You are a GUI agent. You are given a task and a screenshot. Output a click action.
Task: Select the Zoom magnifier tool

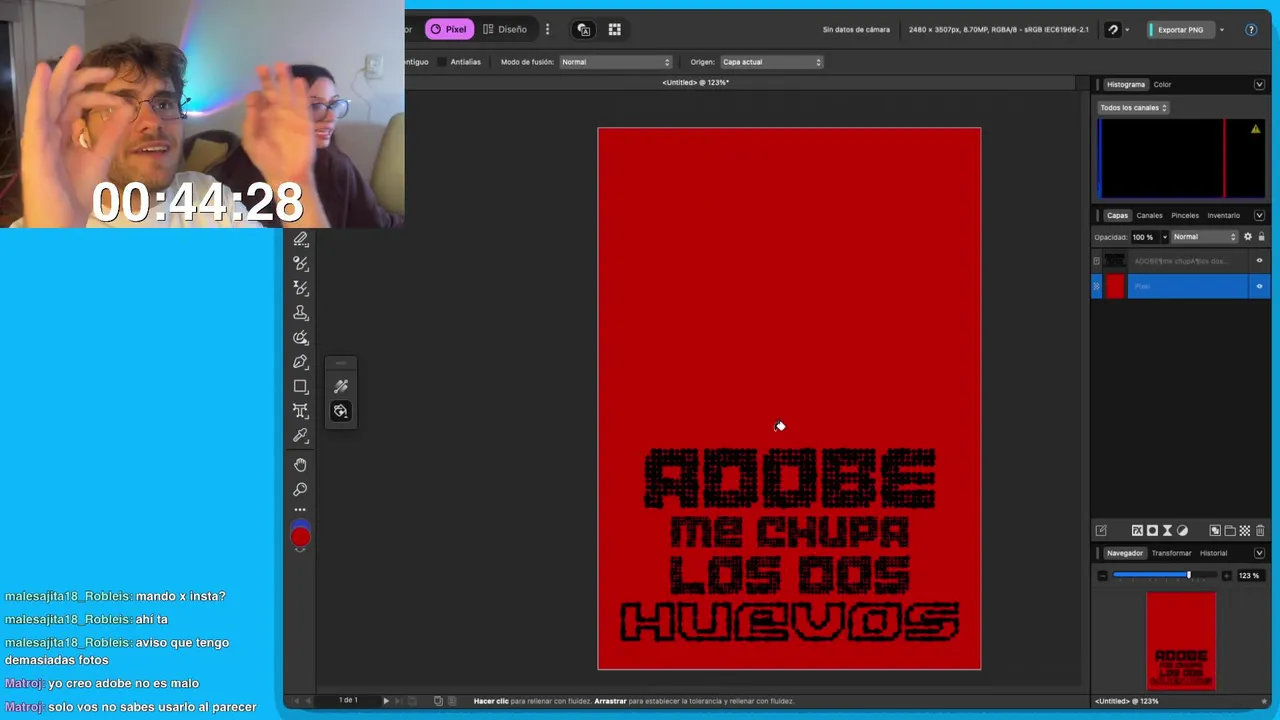coord(300,490)
